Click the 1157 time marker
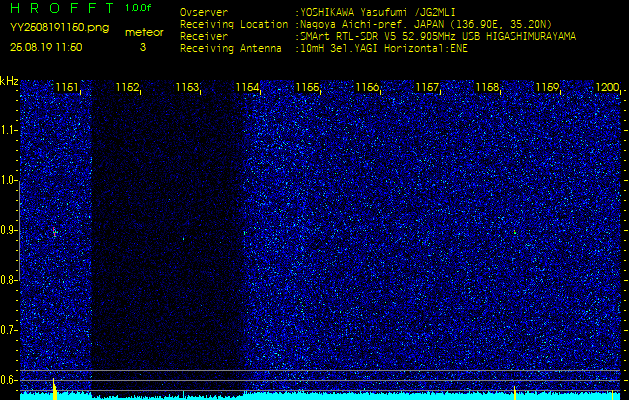This screenshot has height=400, width=629. (428, 87)
